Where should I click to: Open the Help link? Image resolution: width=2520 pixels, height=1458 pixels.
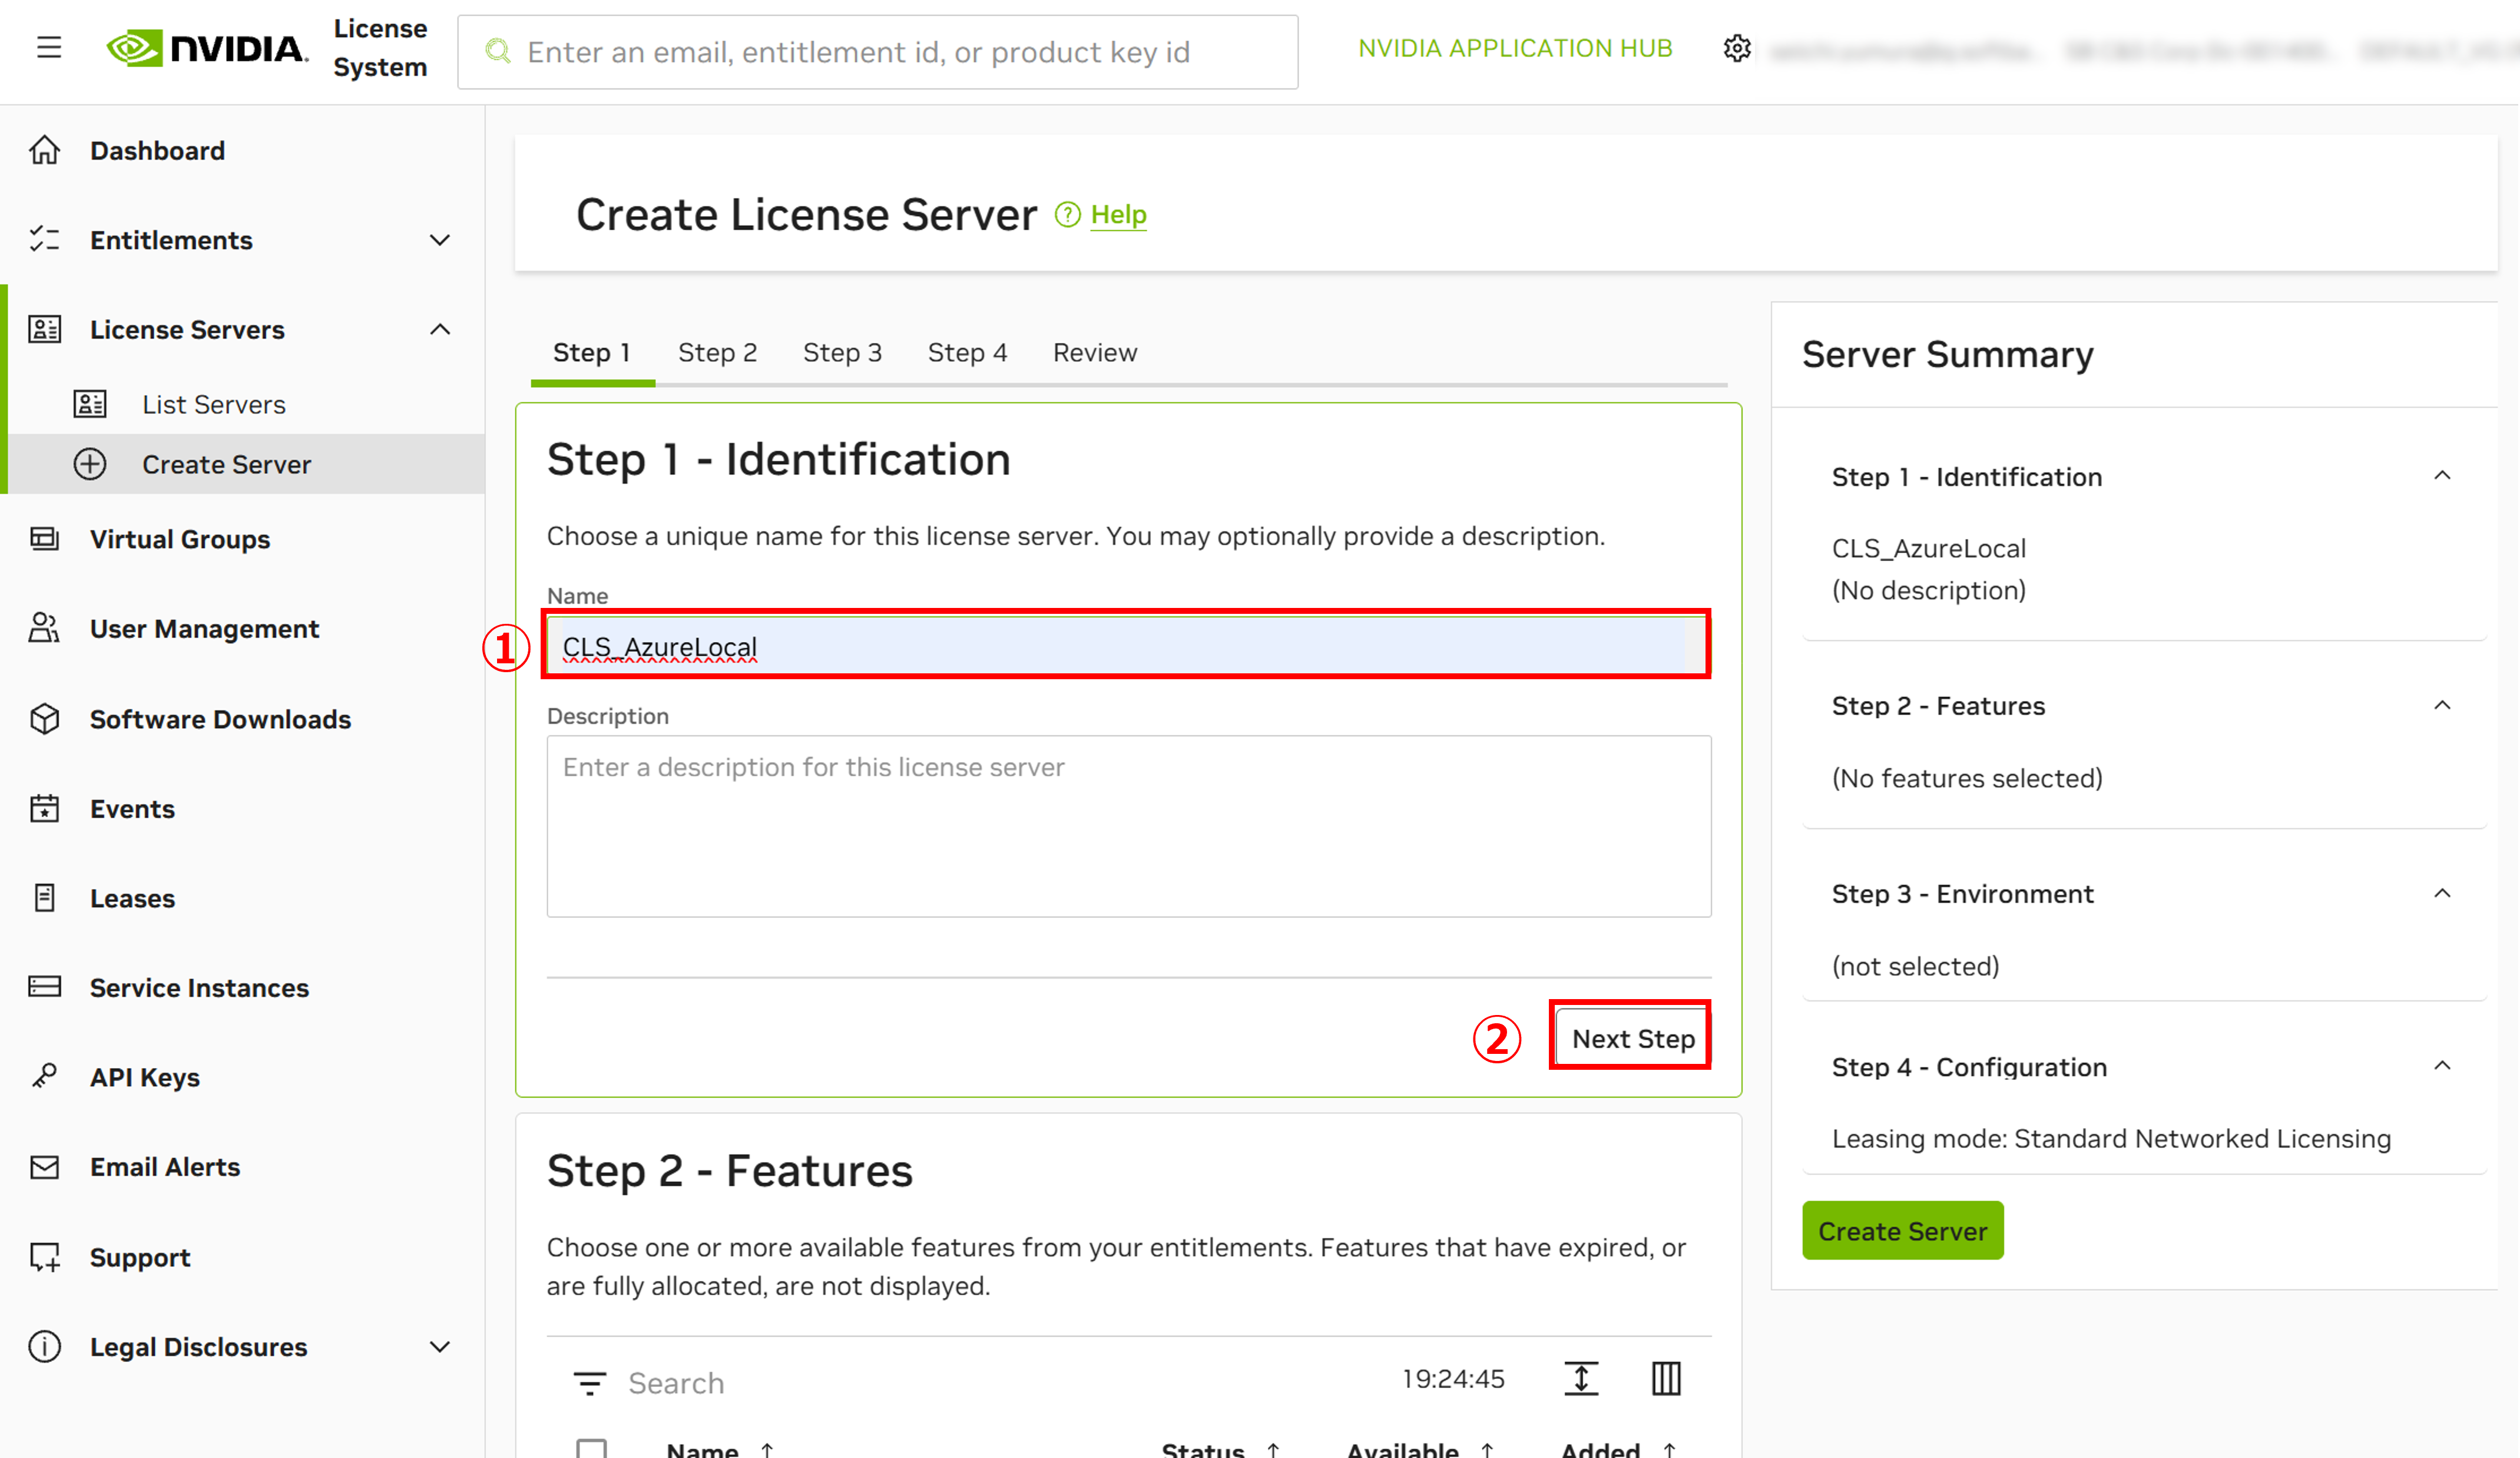pos(1118,215)
